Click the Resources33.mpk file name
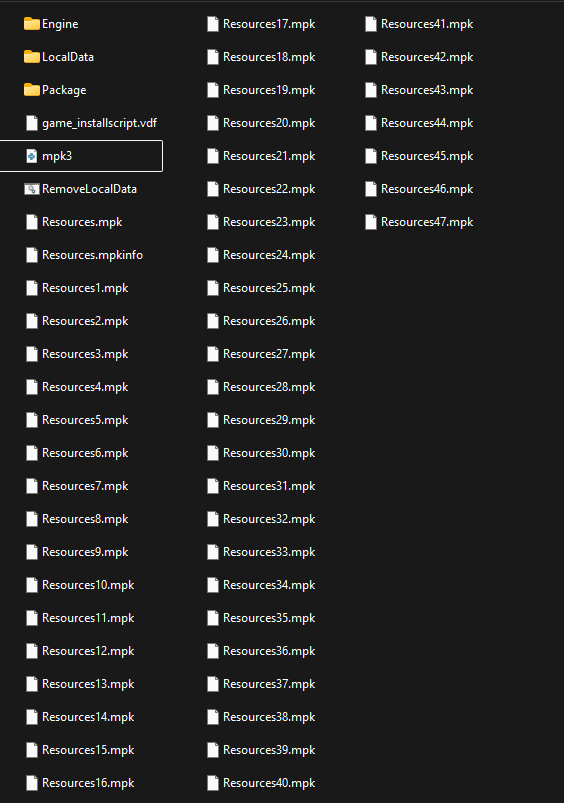The image size is (564, 803). click(269, 552)
